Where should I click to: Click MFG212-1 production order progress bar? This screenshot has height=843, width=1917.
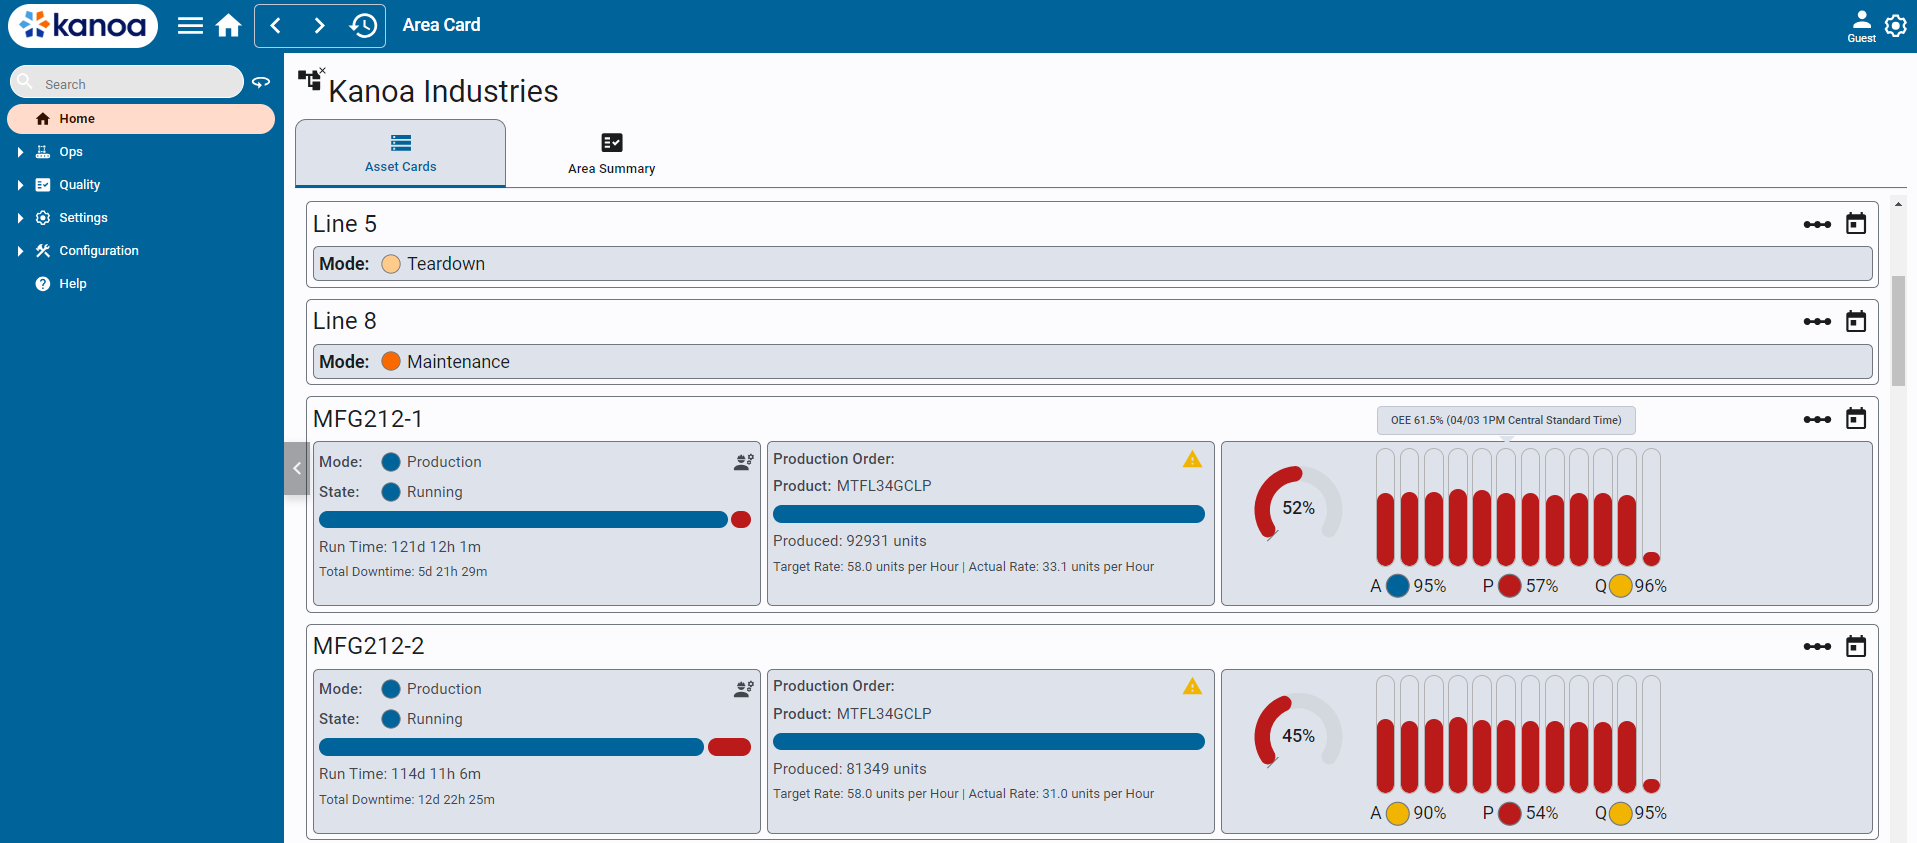click(989, 514)
